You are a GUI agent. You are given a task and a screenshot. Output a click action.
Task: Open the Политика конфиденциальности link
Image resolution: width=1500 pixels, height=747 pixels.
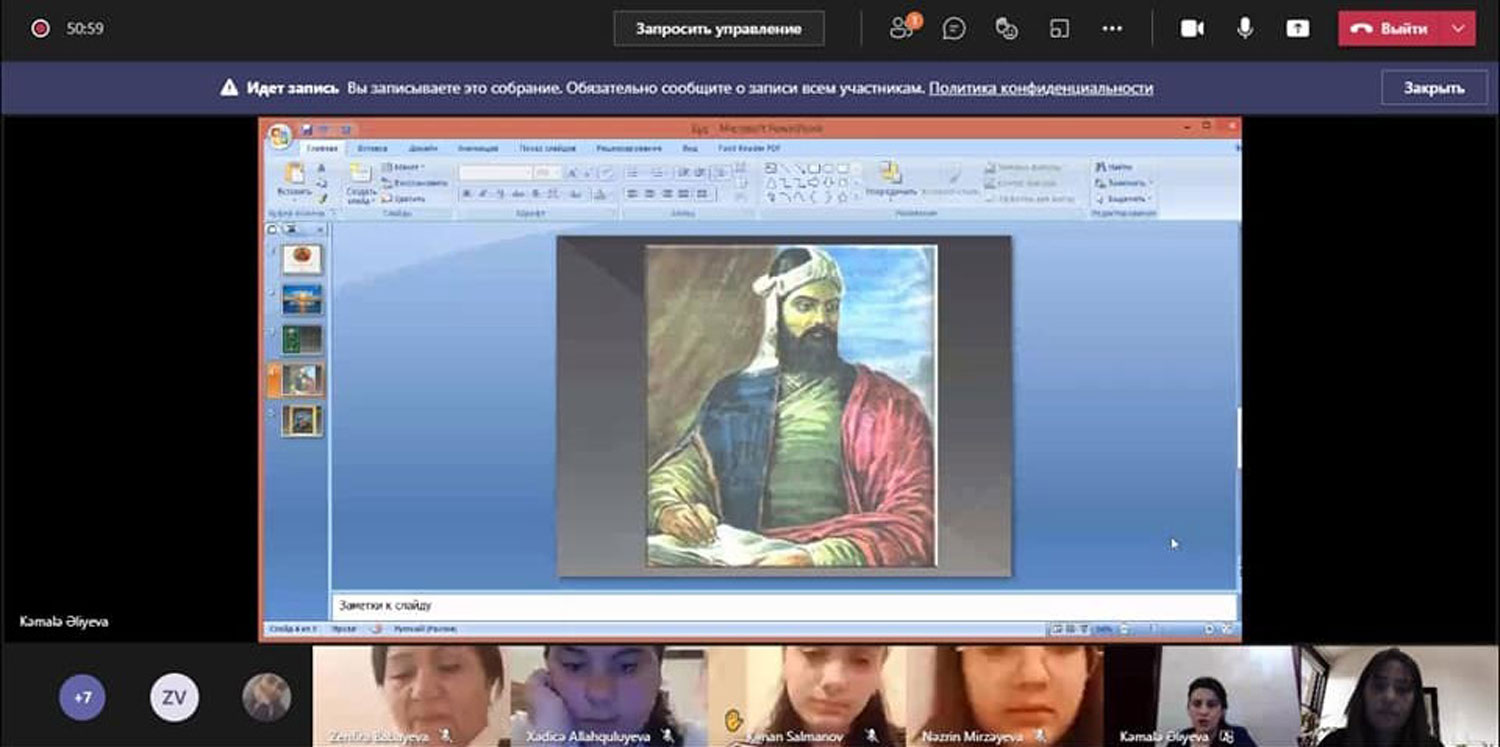point(1040,88)
